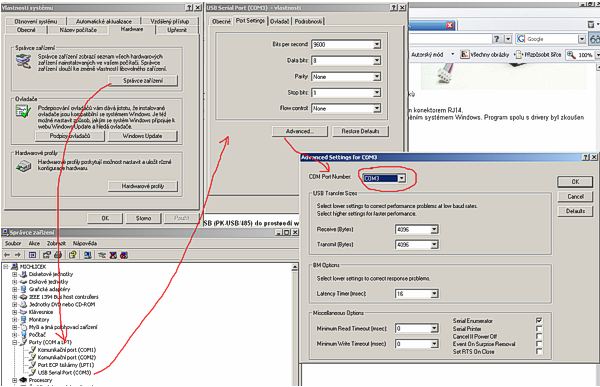Screen dimensions: 600x387
Task: Enable Event On Surprise Removal checkbox
Action: pyautogui.click(x=539, y=344)
